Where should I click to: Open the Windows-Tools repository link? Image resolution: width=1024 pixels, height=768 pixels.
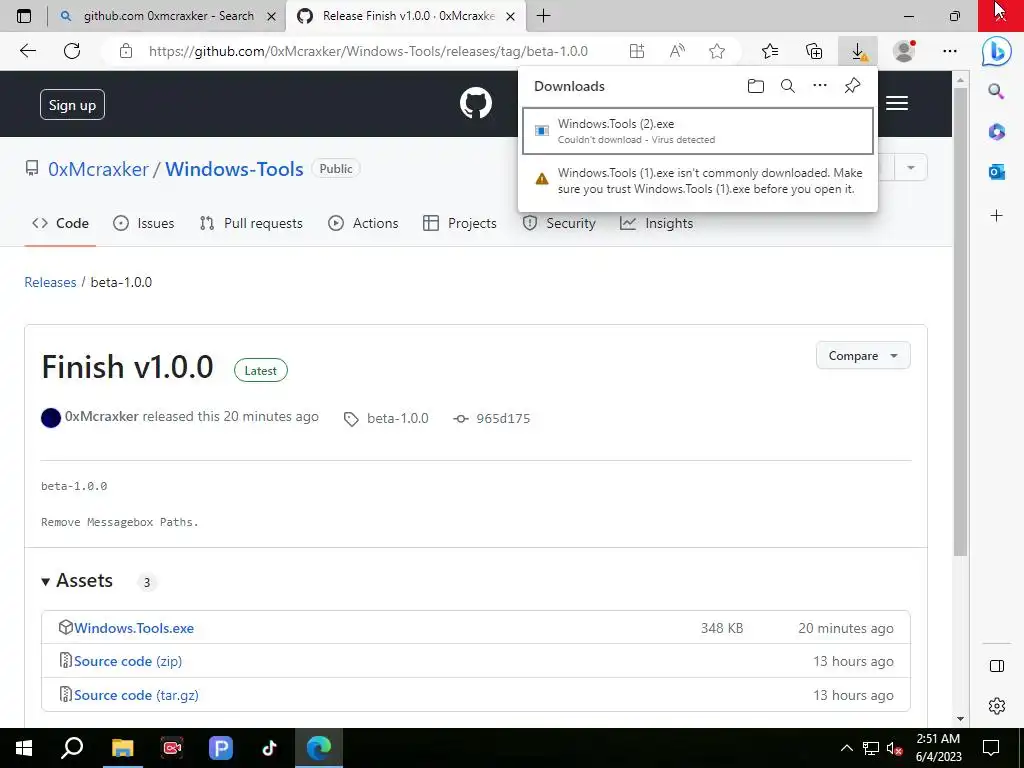tap(234, 169)
